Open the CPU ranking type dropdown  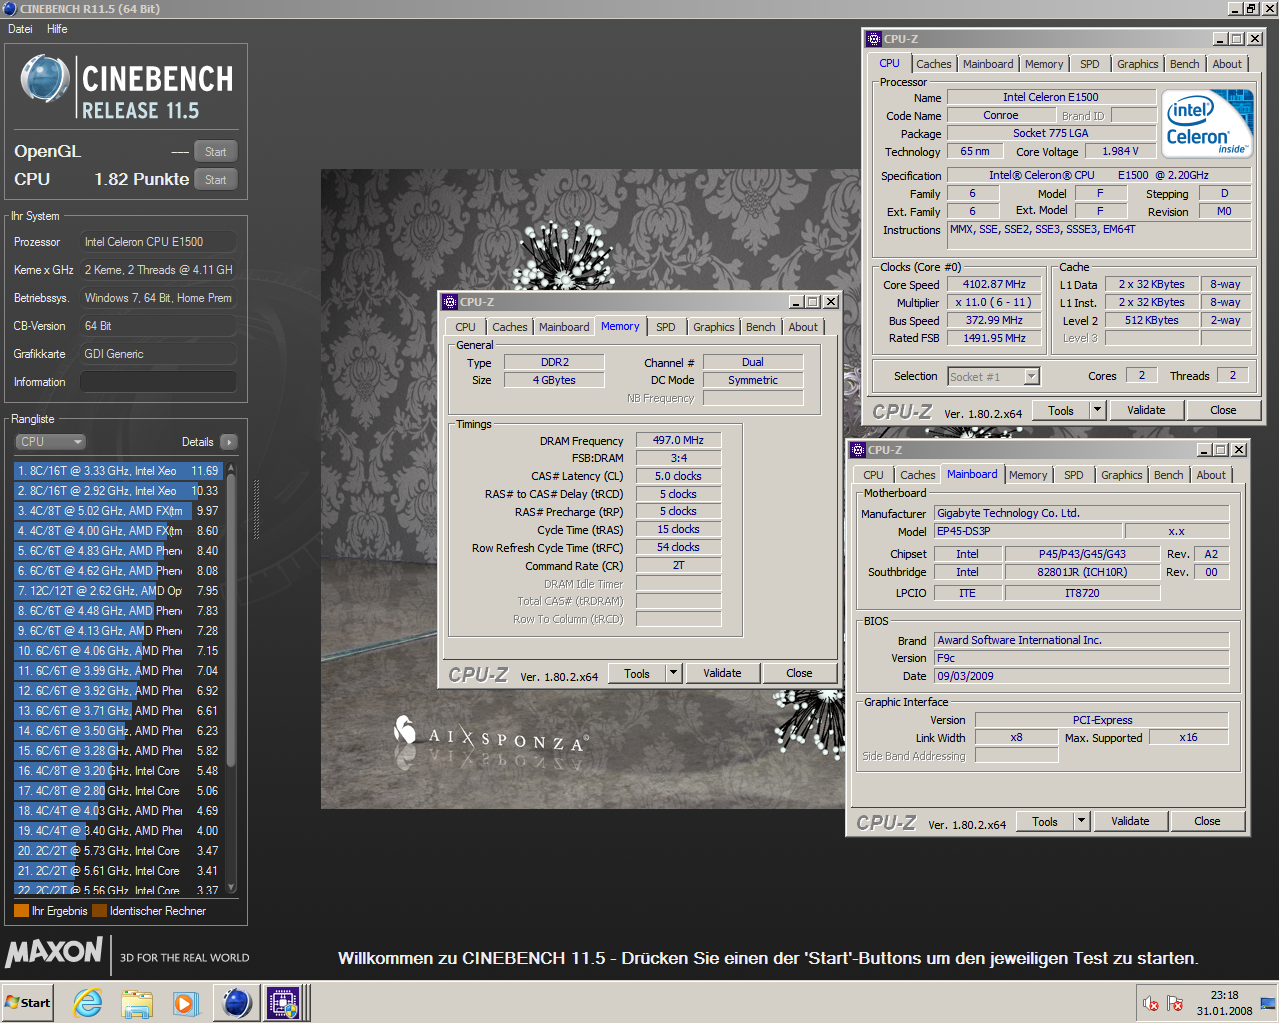click(50, 442)
